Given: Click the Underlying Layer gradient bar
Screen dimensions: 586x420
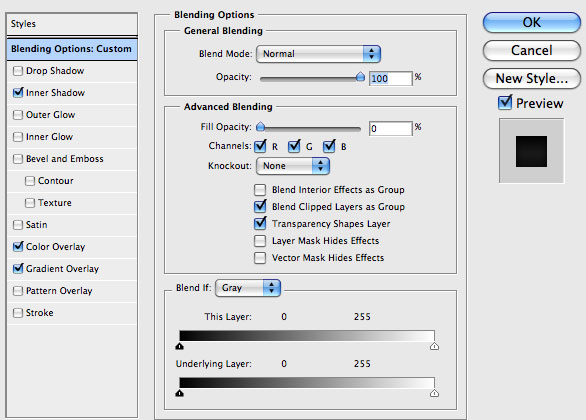Looking at the screenshot, I should click(x=307, y=383).
